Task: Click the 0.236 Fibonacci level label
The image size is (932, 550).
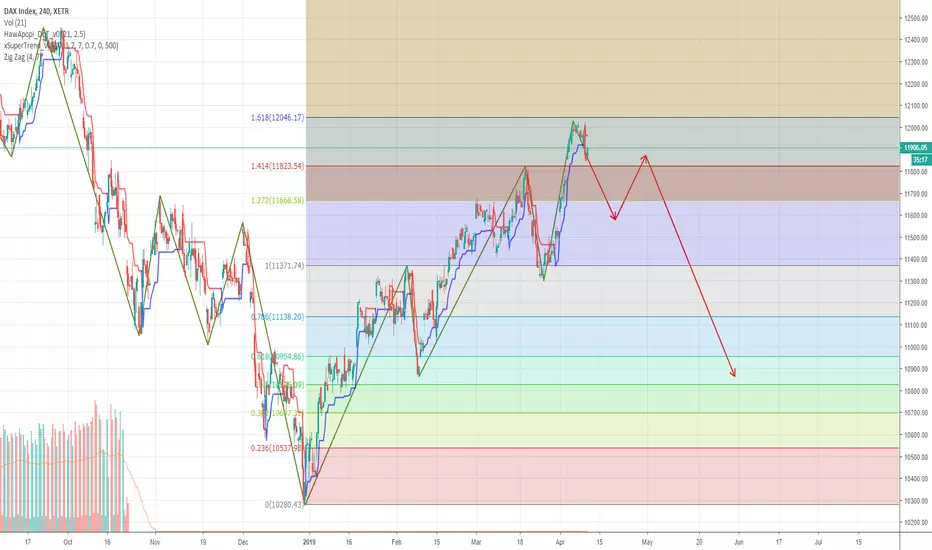Action: (277, 448)
